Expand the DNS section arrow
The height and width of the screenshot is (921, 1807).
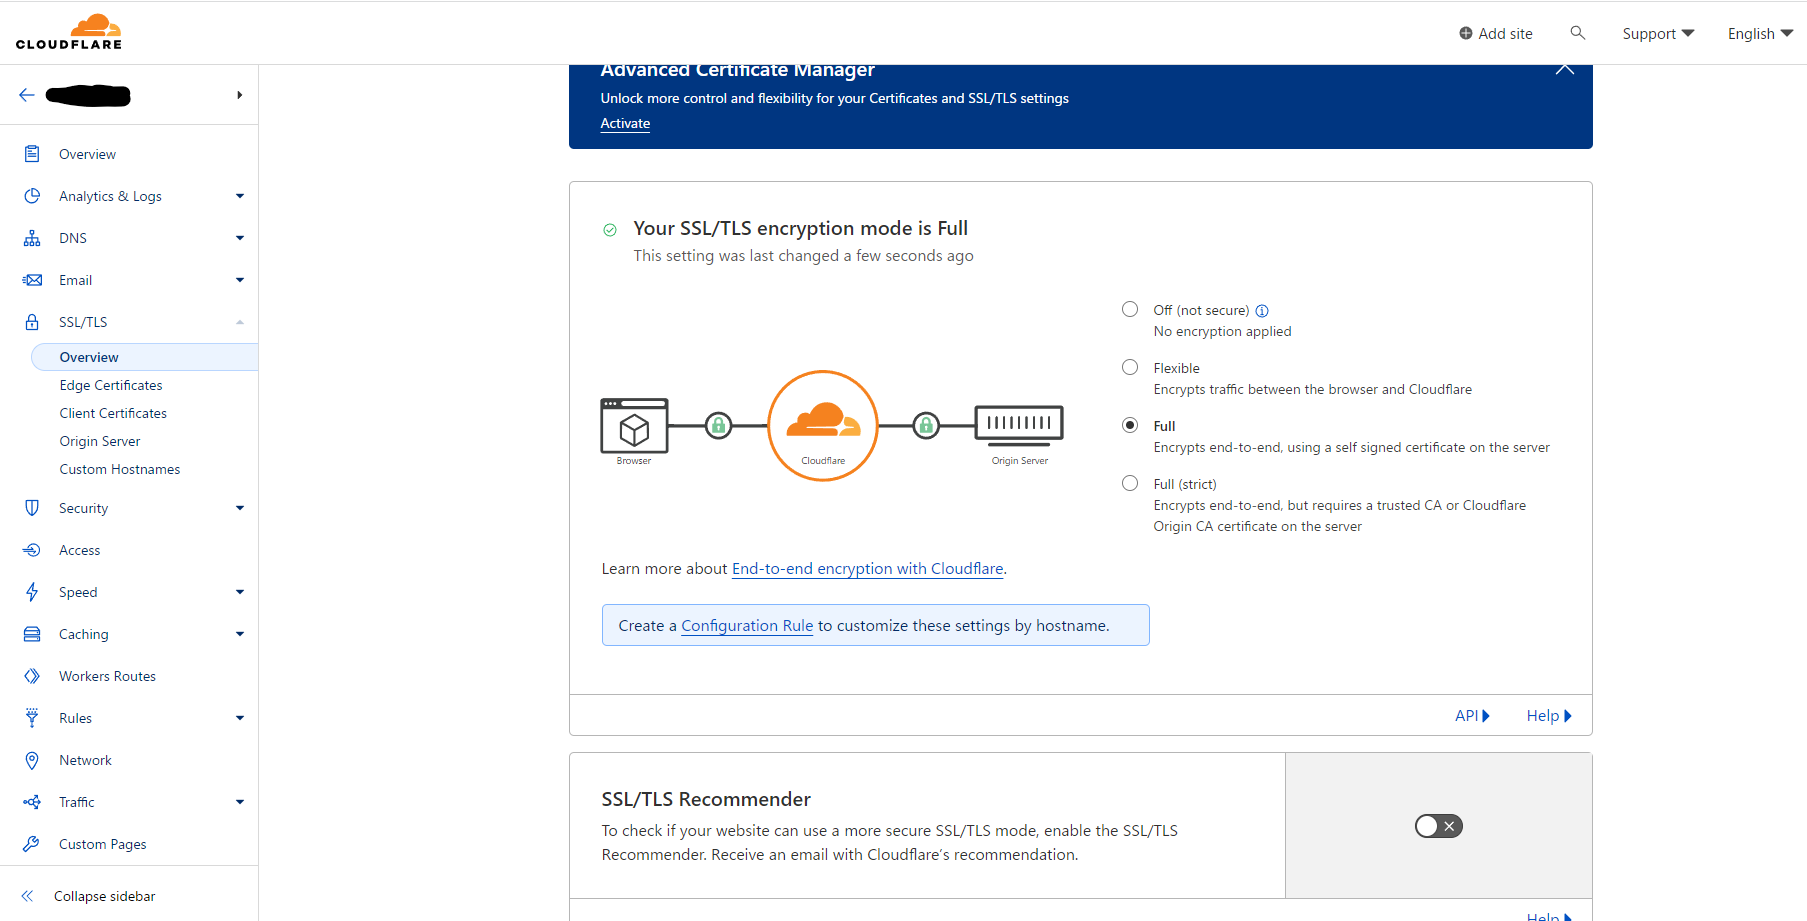240,238
